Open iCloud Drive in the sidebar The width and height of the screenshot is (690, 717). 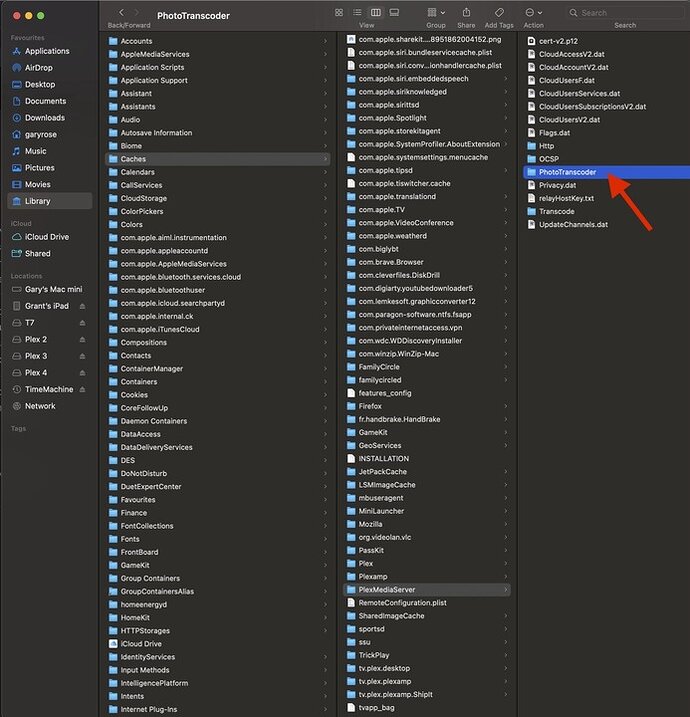click(49, 237)
